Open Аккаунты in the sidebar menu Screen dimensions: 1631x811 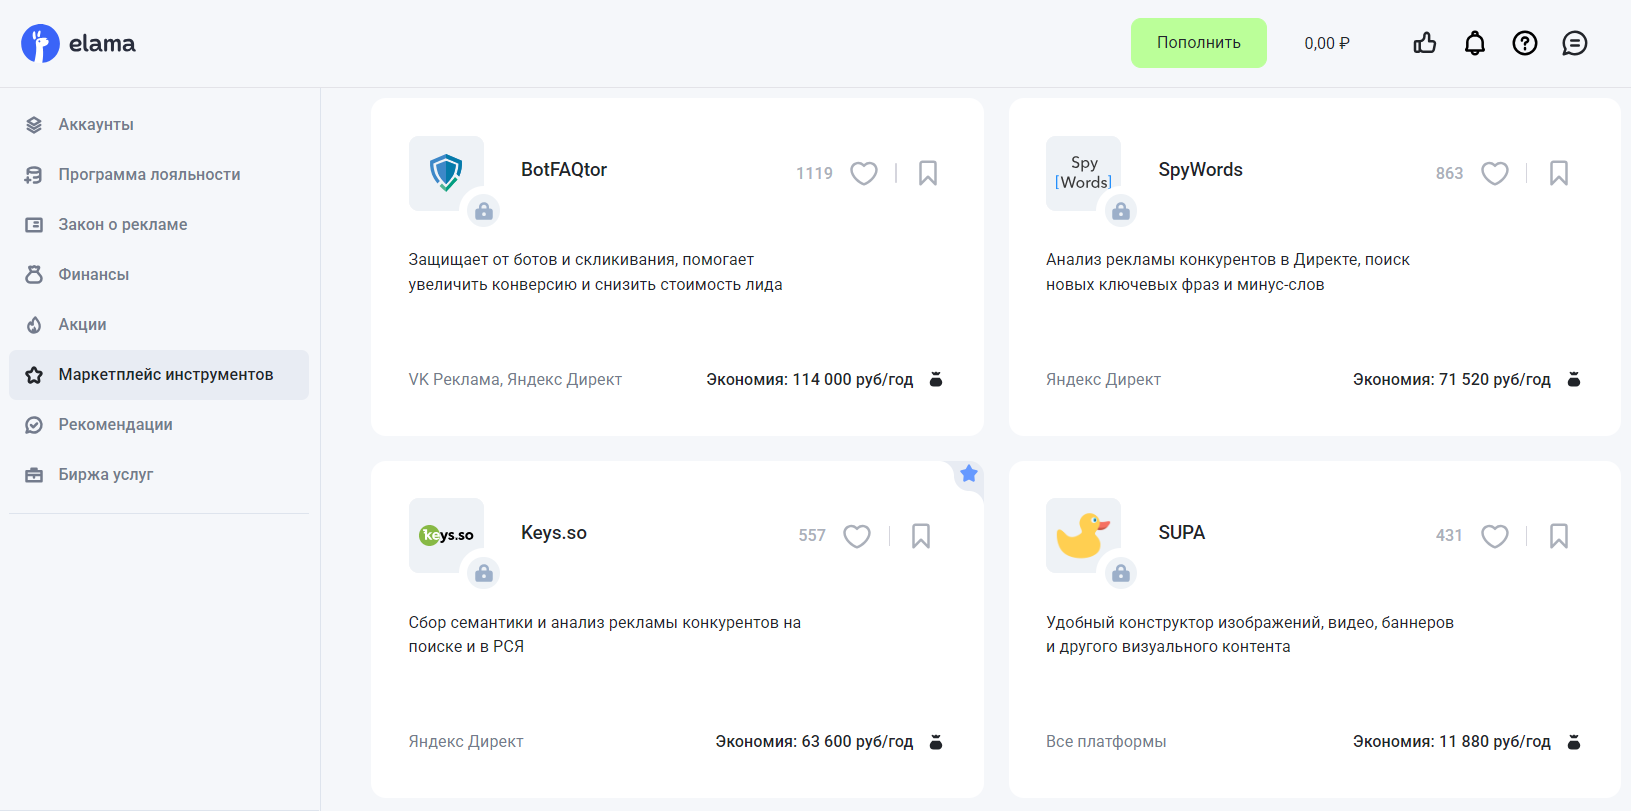159,125
